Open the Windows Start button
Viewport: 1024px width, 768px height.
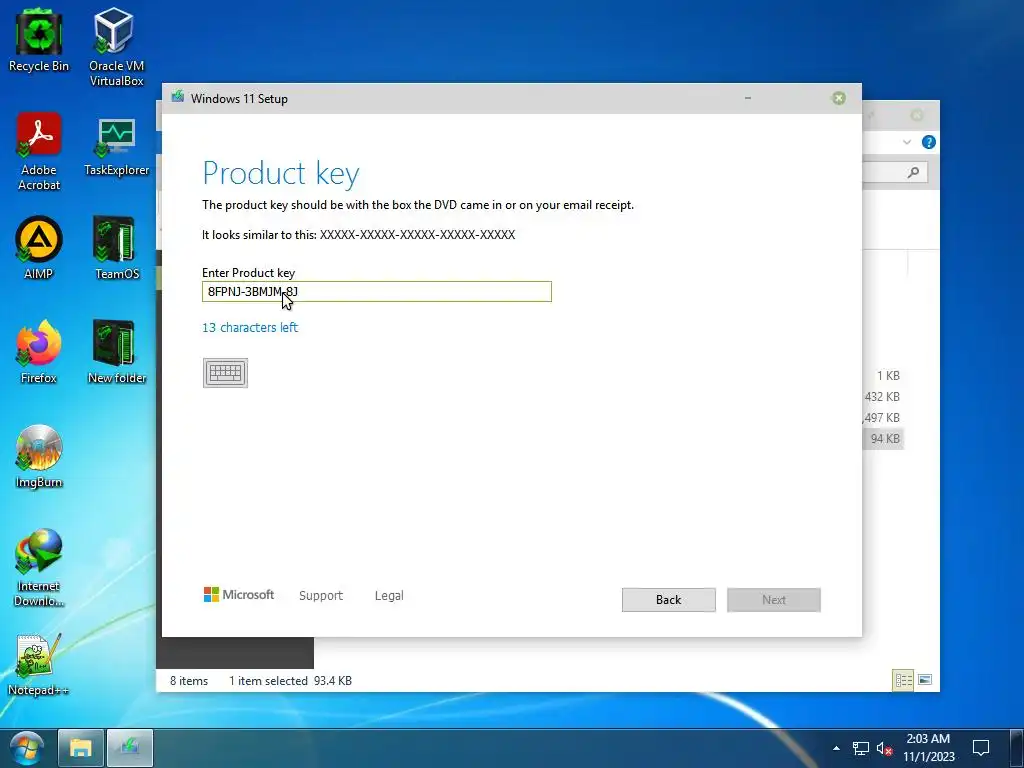[26, 748]
